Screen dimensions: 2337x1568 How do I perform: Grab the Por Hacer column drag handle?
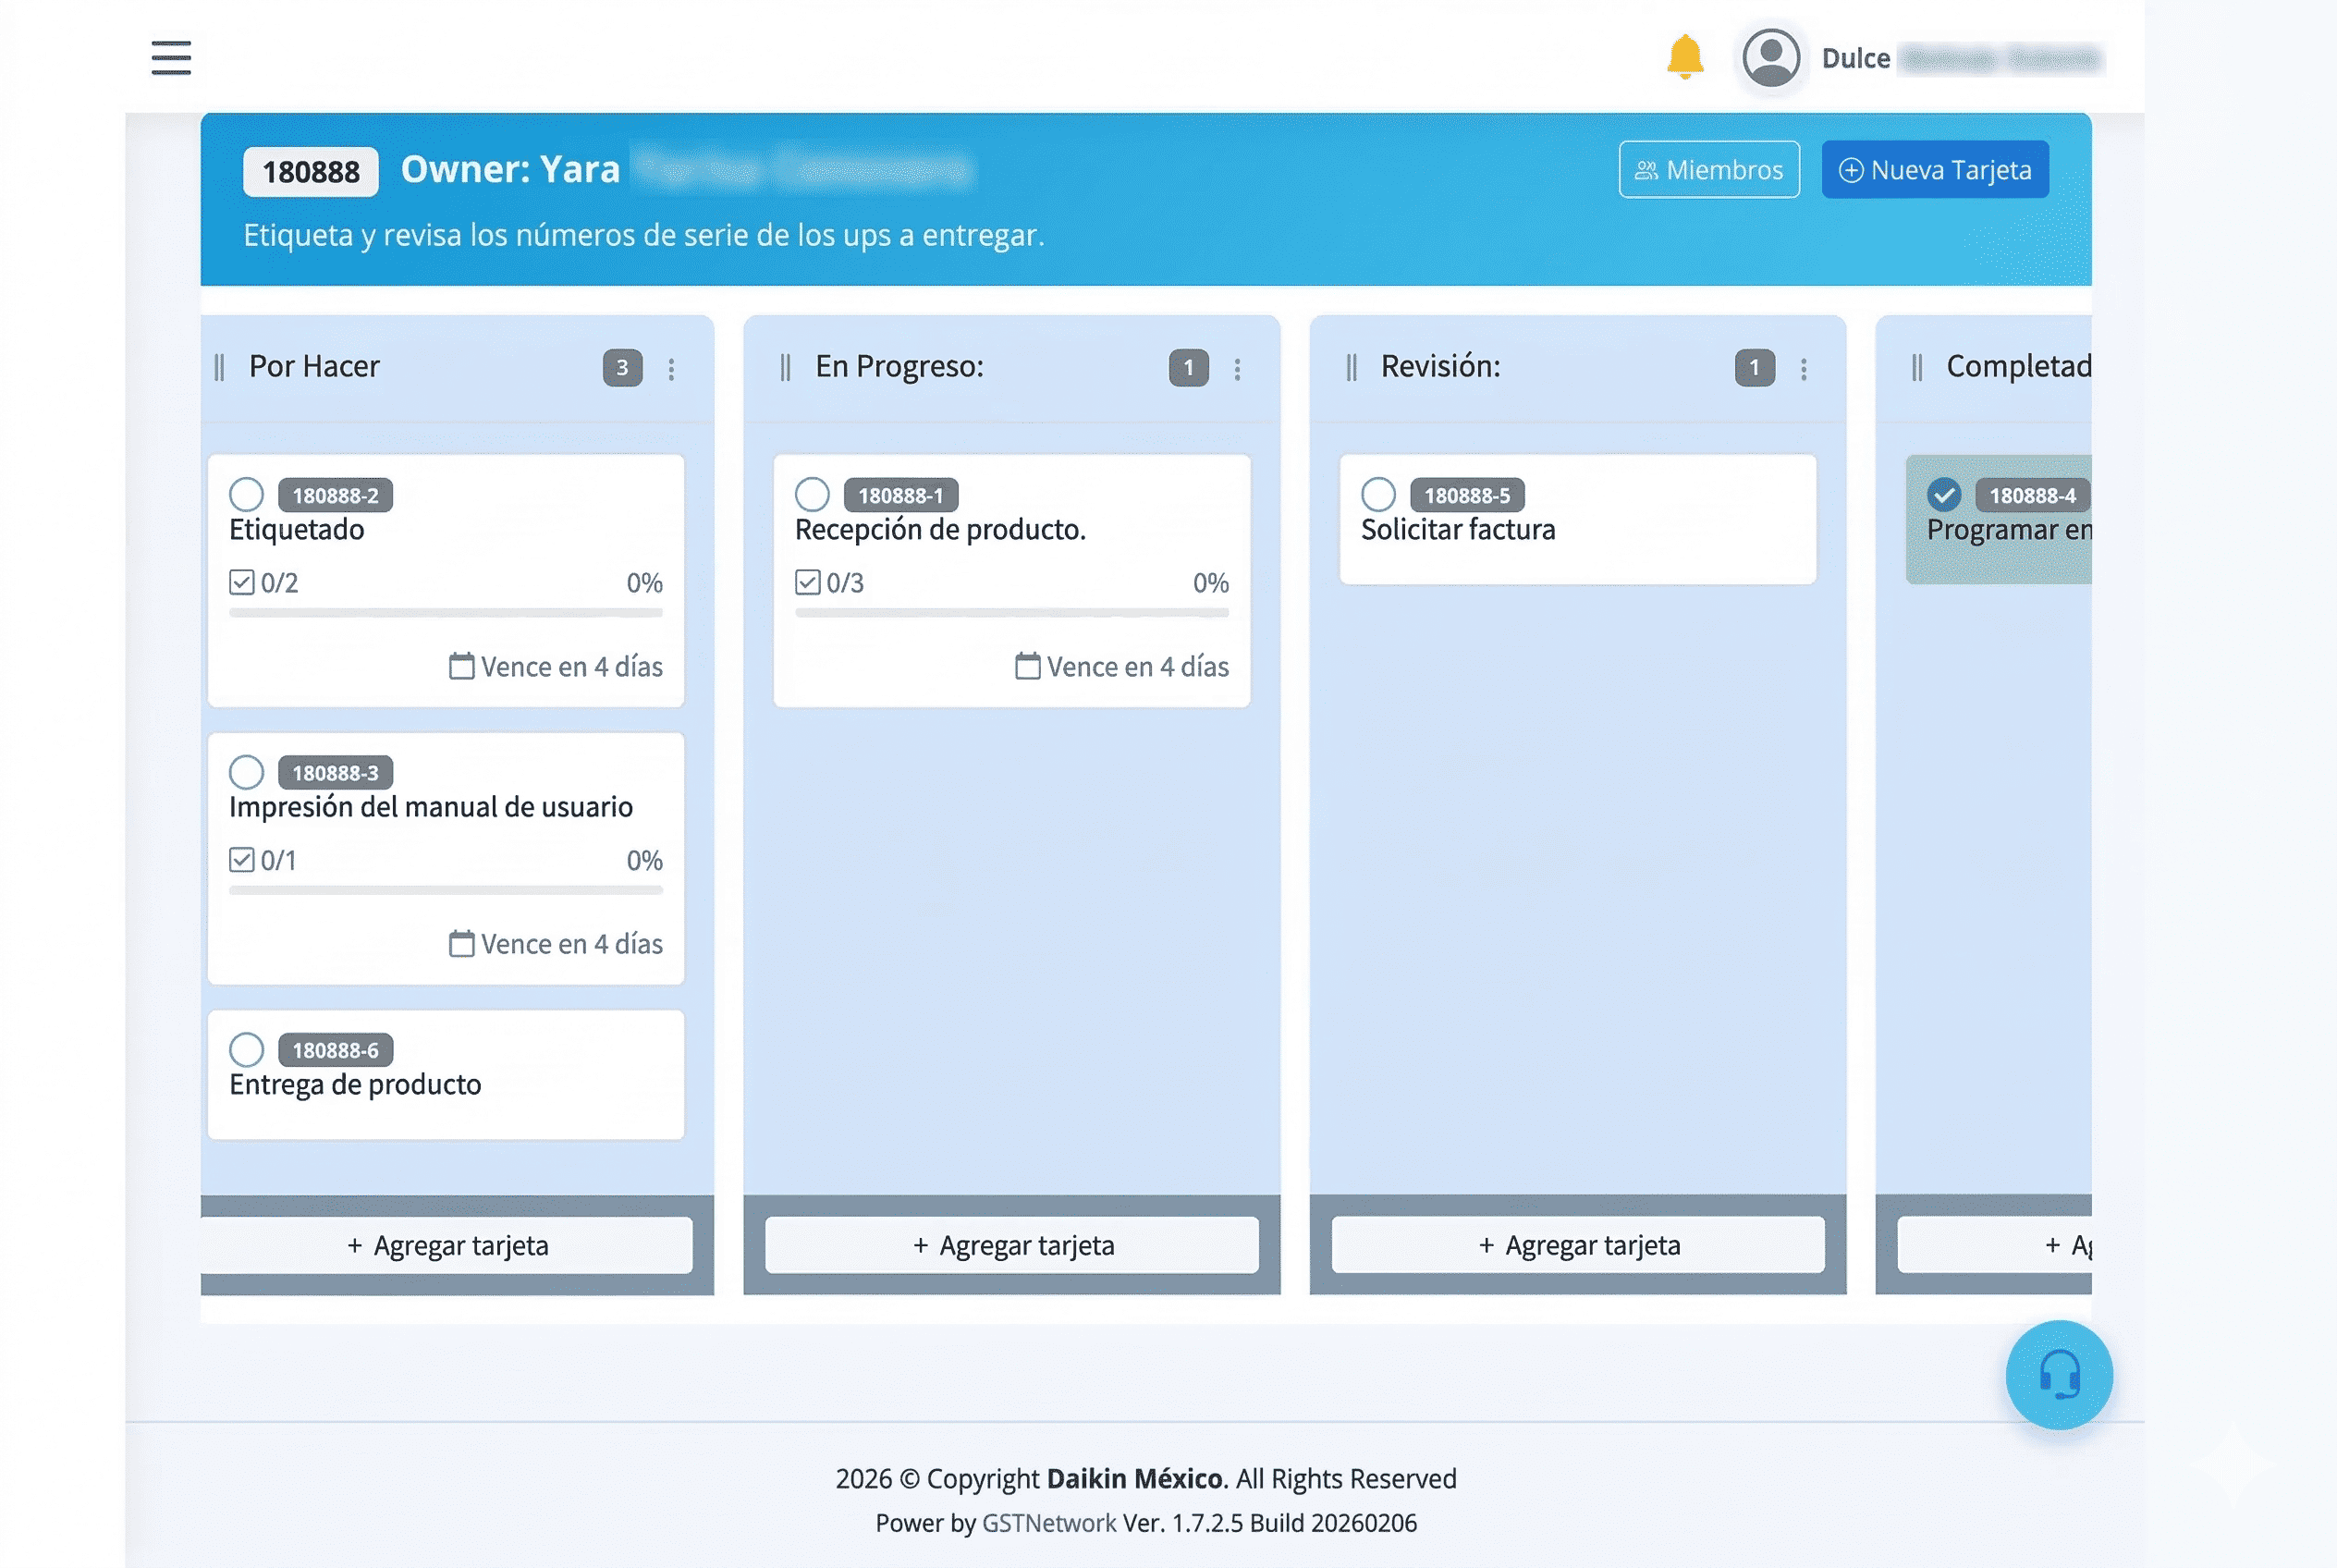[219, 368]
